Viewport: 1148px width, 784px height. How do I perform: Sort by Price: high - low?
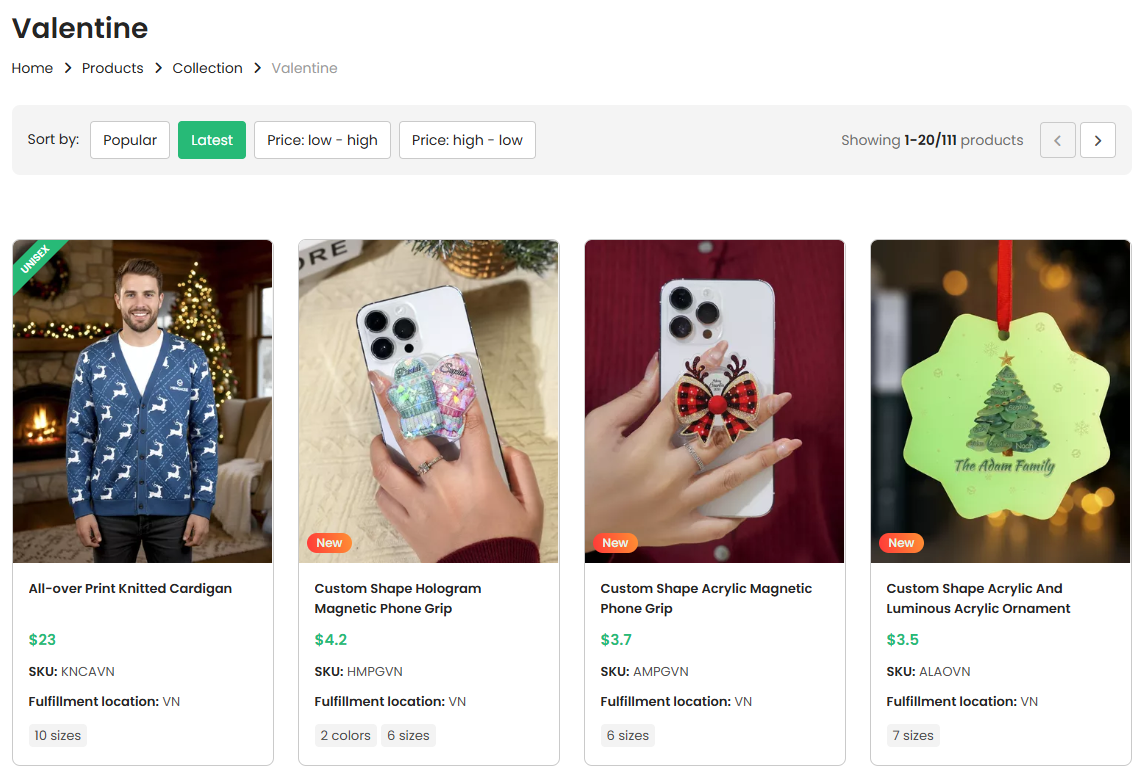click(467, 140)
